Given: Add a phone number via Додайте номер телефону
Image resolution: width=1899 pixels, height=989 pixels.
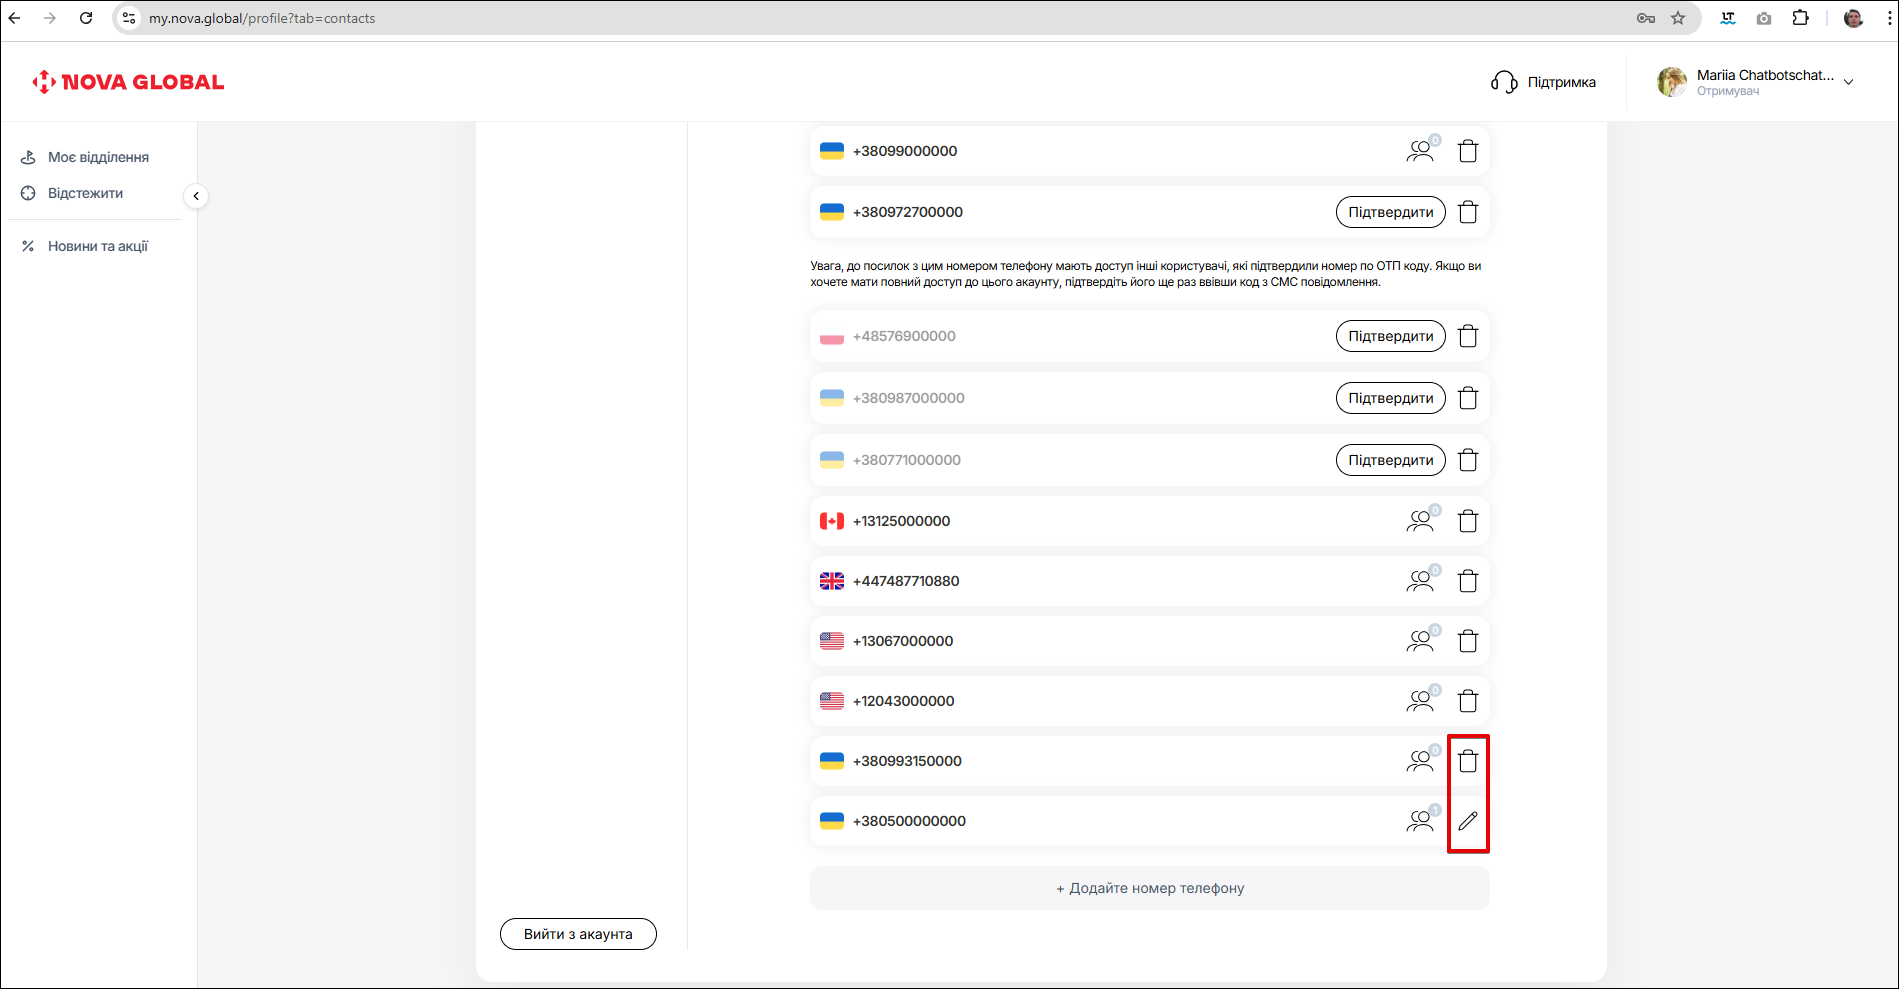Looking at the screenshot, I should [x=1149, y=888].
